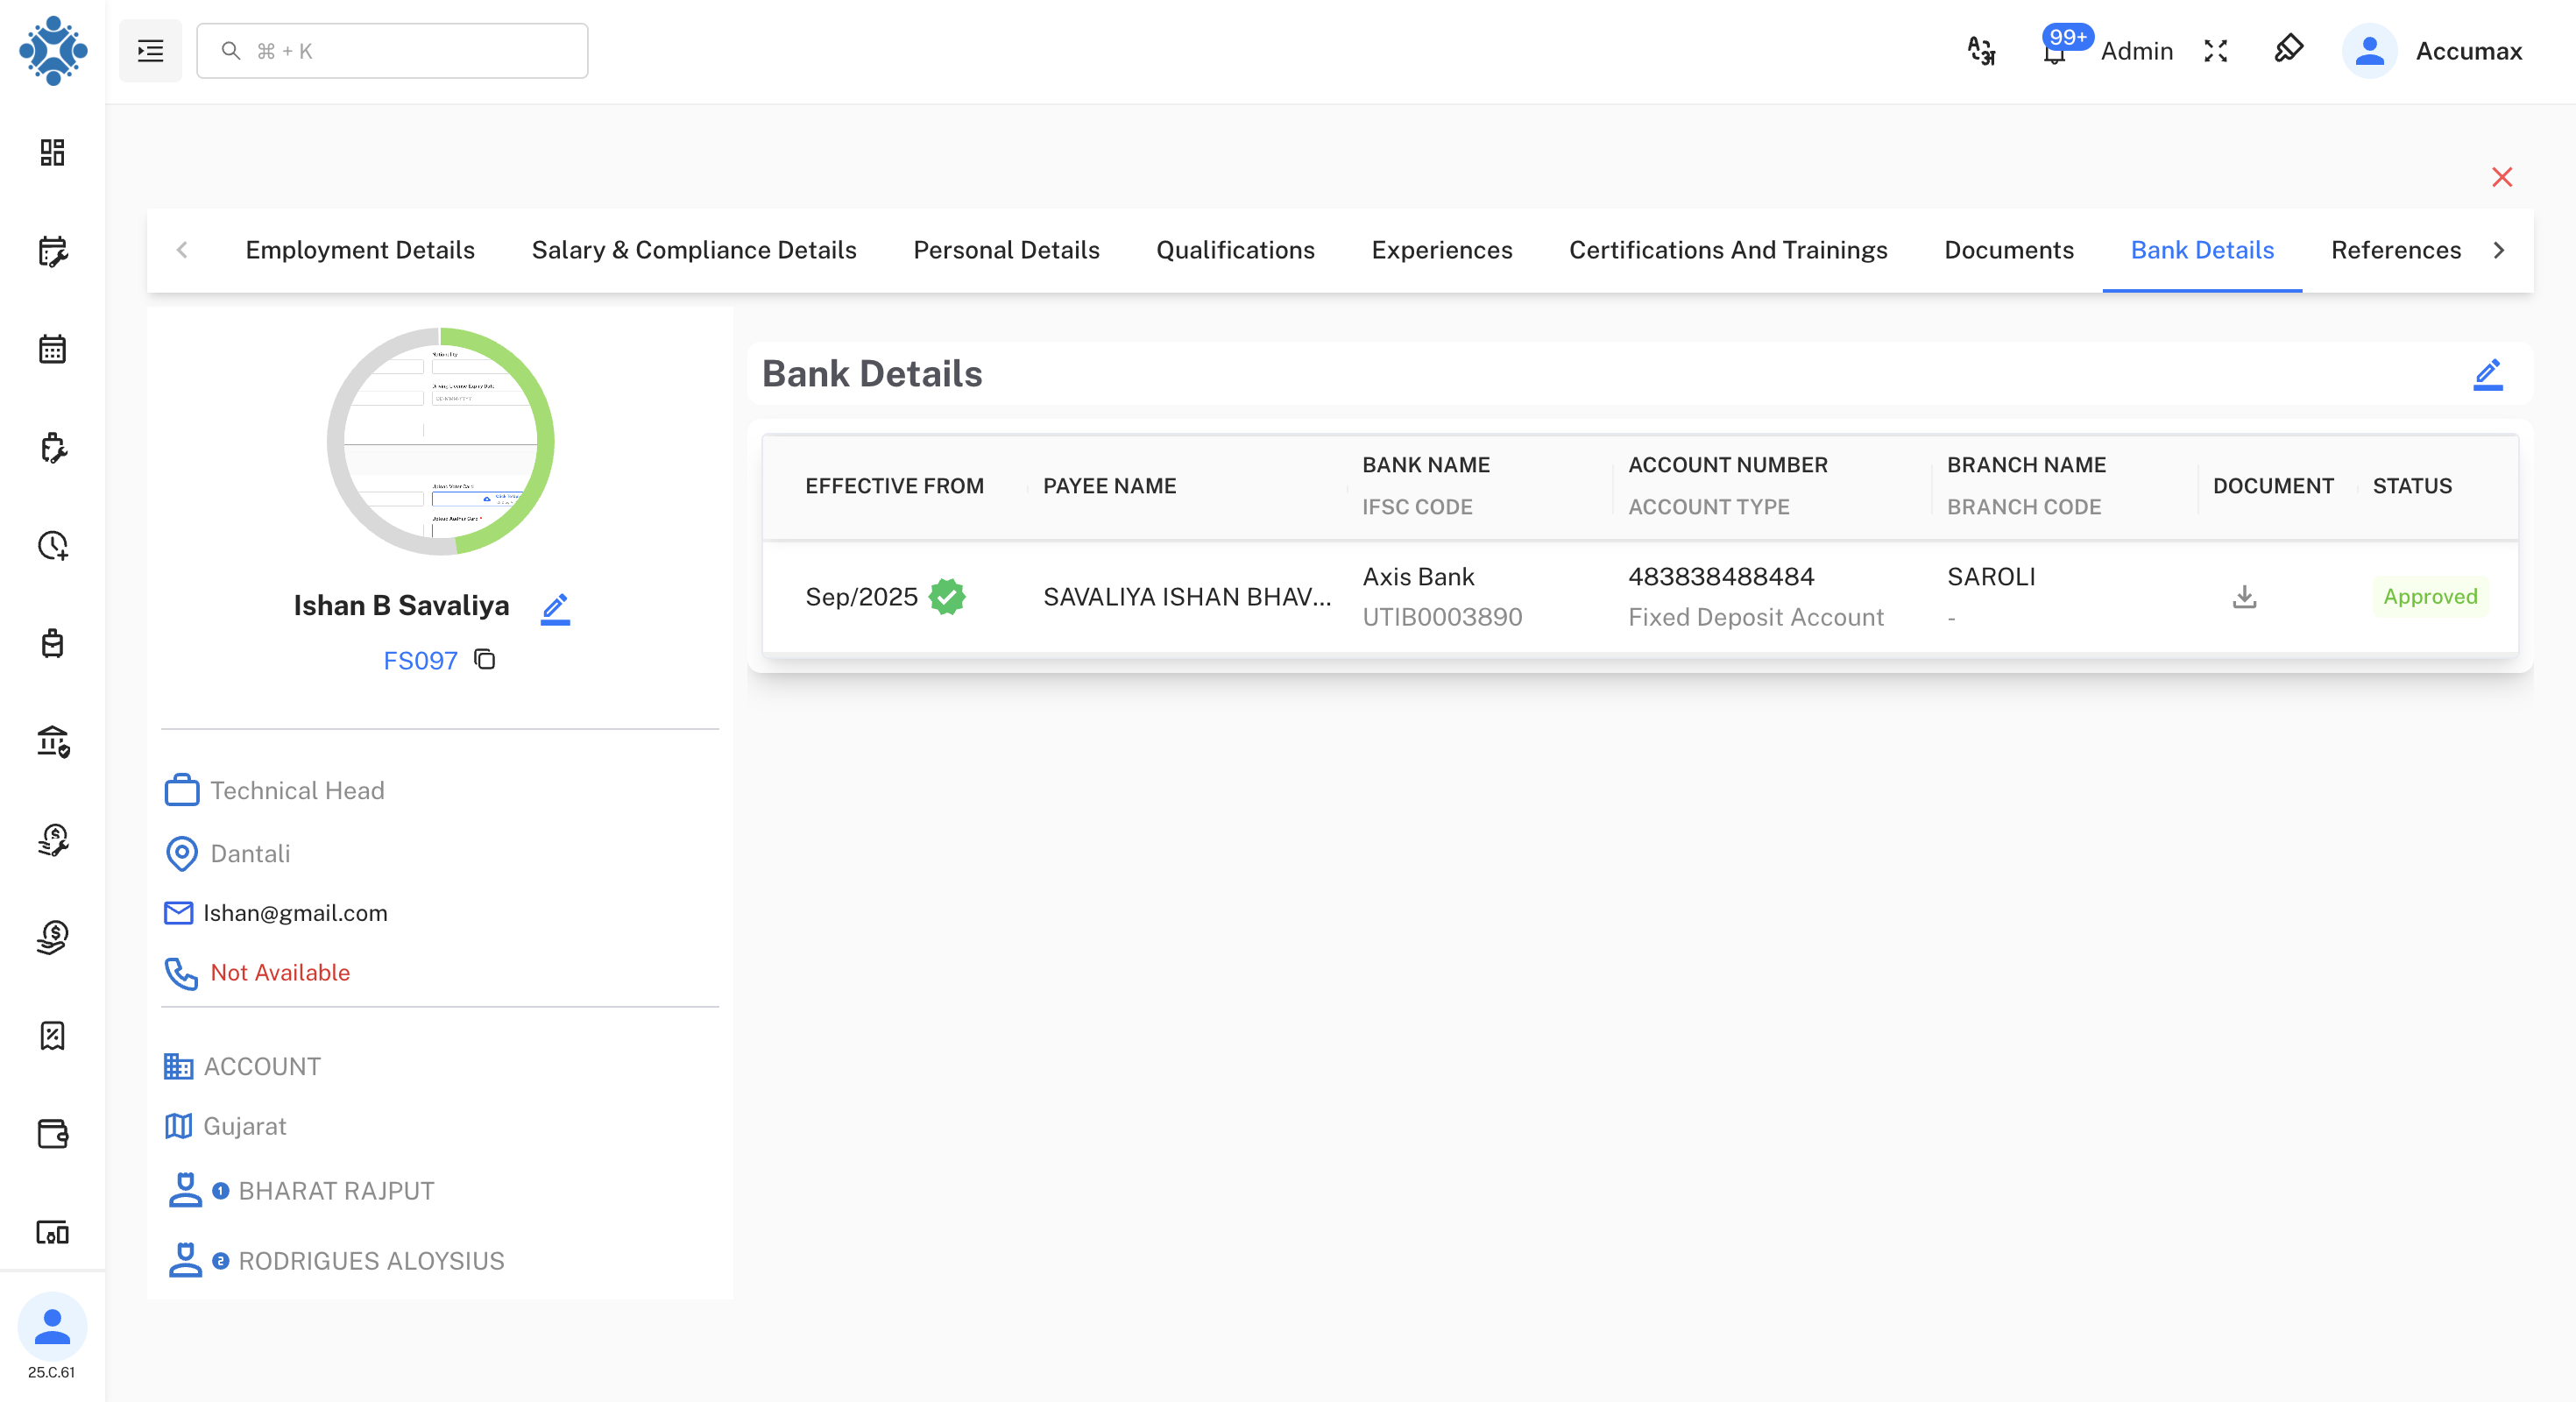The height and width of the screenshot is (1402, 2576).
Task: Open the bank compliance icon in sidebar
Action: point(52,742)
